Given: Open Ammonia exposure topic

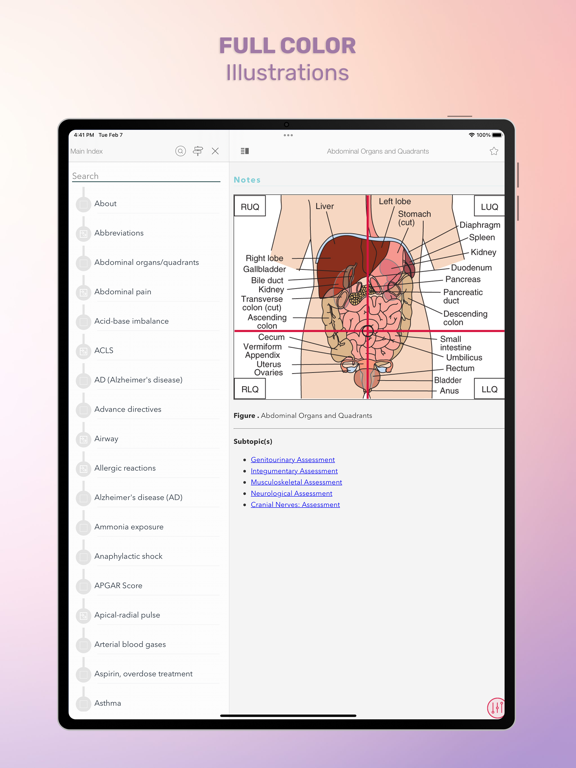Looking at the screenshot, I should [129, 527].
